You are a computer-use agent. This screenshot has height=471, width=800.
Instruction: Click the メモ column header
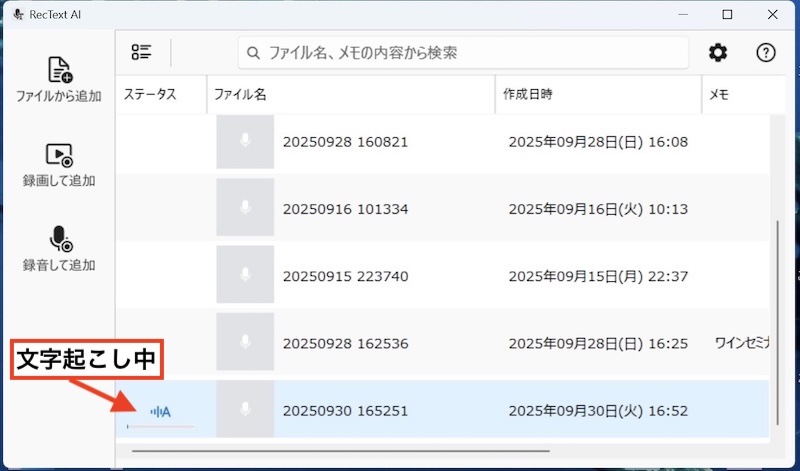(718, 95)
